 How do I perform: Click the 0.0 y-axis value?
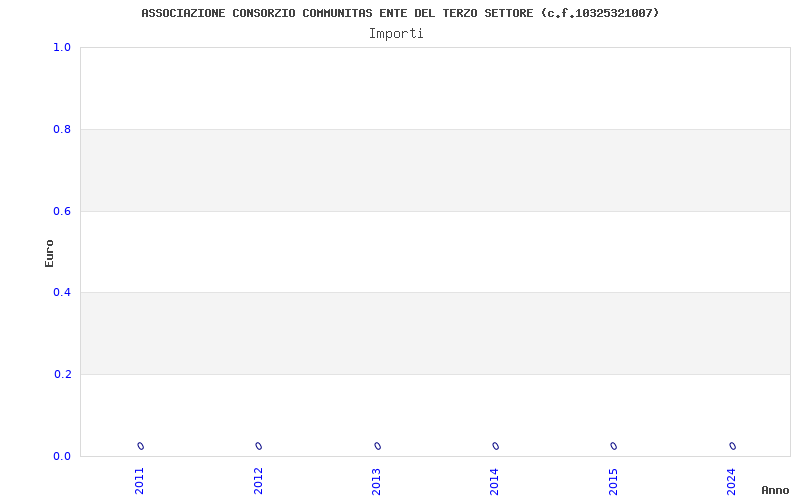tap(62, 456)
